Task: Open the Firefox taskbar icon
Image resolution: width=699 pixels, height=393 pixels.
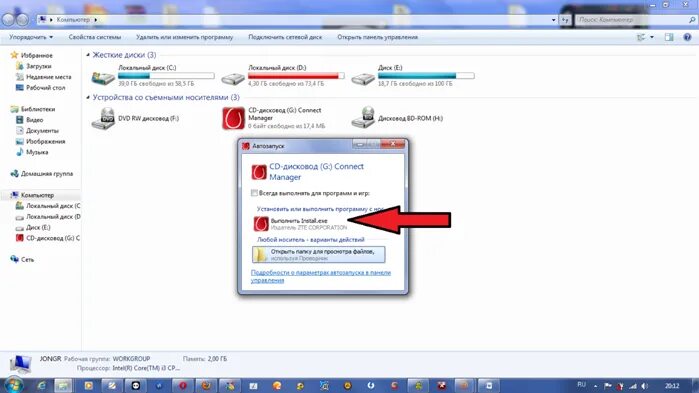Action: 206,385
